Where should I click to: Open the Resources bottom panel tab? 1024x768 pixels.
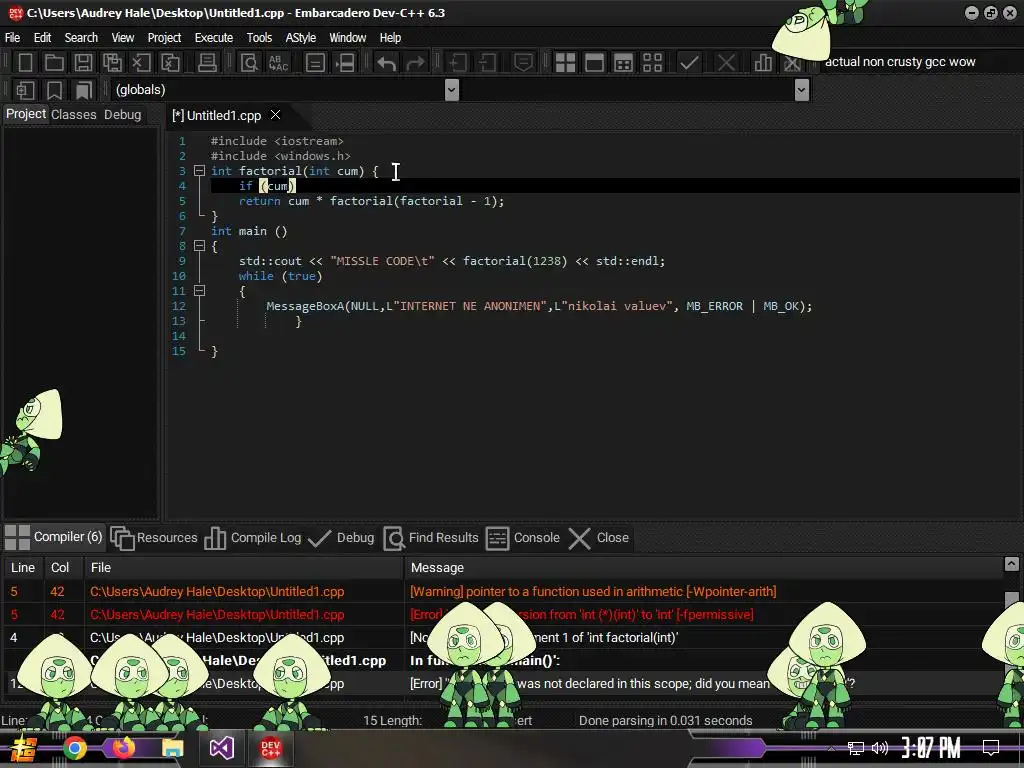coord(153,538)
